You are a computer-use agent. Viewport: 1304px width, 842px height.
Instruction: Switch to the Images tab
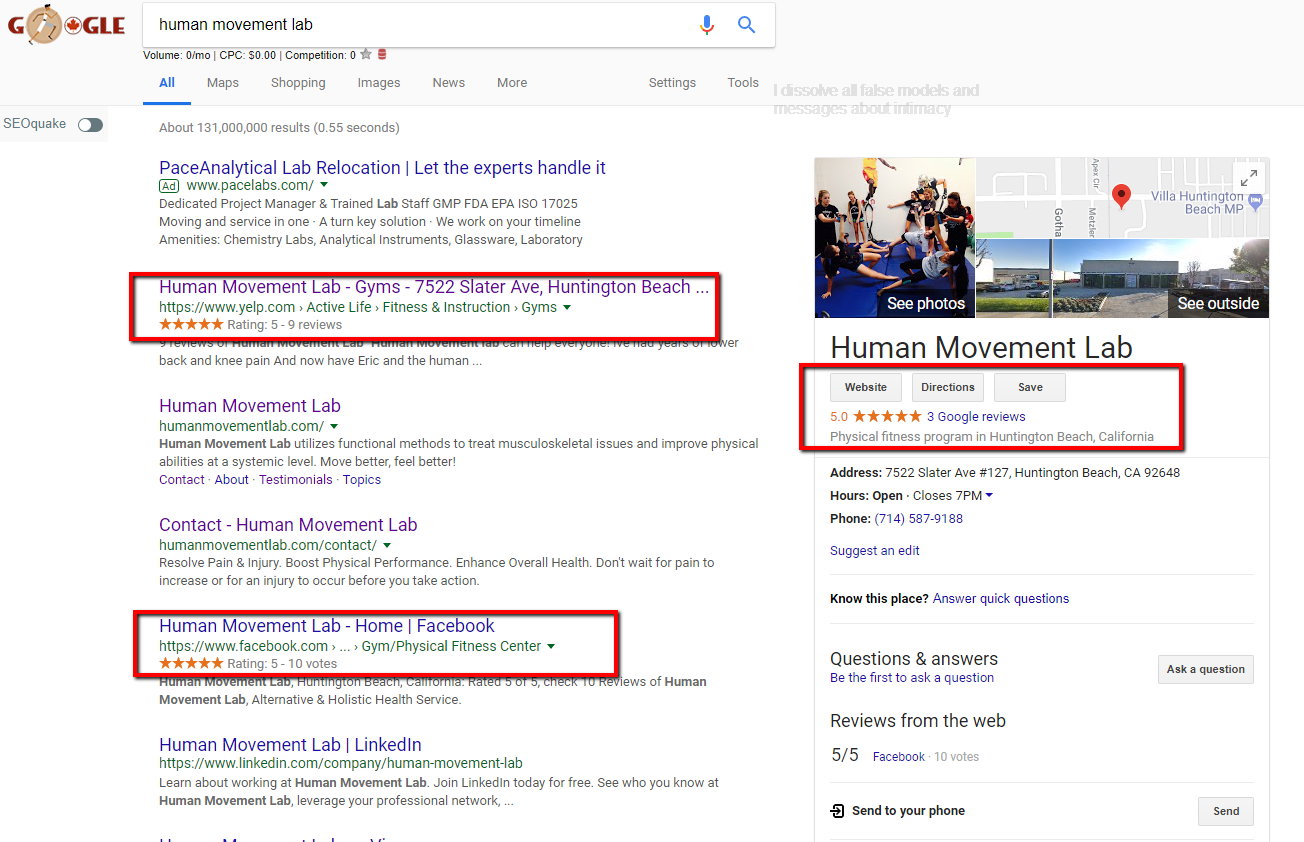click(379, 83)
